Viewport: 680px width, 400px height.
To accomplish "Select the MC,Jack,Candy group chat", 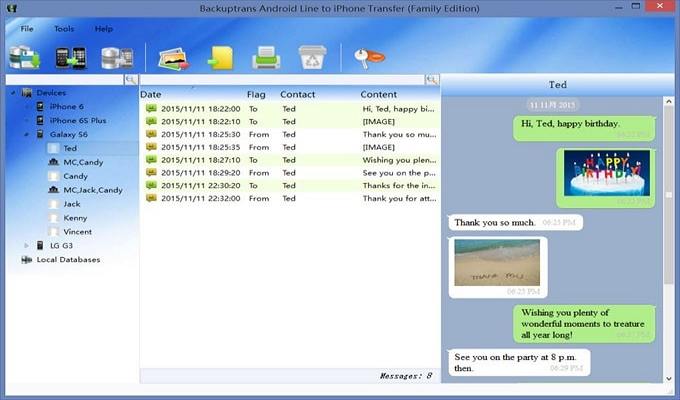I will coord(92,189).
